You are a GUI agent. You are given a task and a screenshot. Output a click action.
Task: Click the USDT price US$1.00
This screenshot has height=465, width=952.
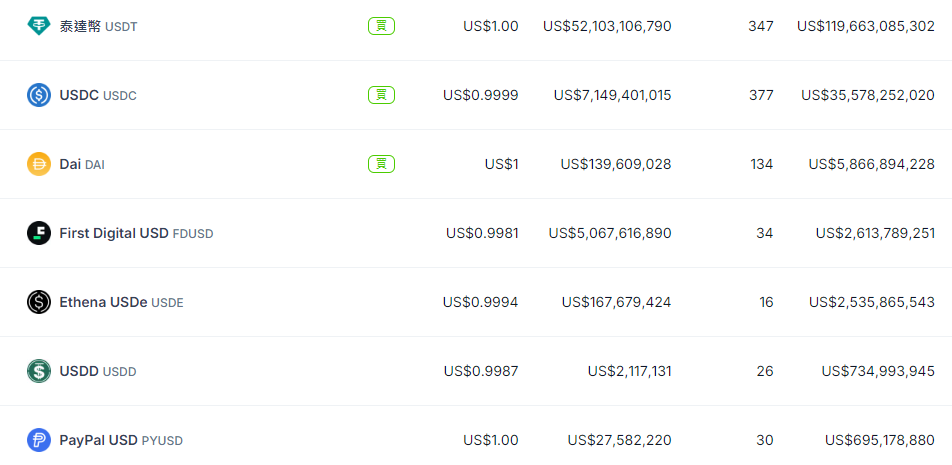[x=490, y=26]
